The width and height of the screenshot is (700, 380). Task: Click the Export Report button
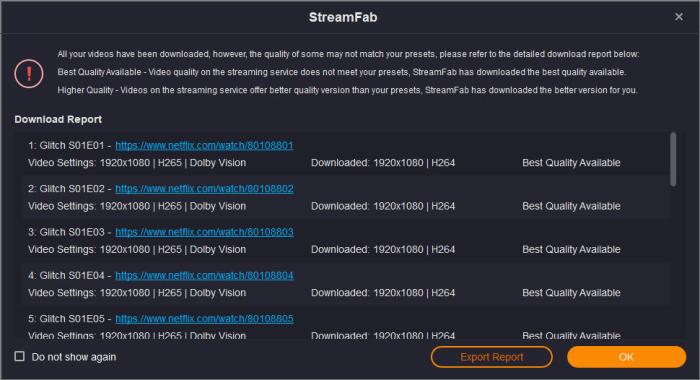coord(492,357)
